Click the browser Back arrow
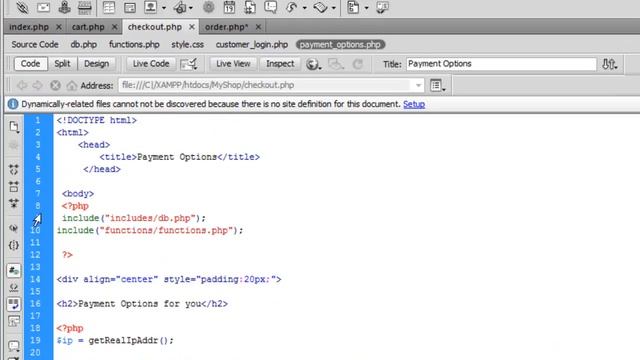This screenshot has width=640, height=360. tap(22, 85)
